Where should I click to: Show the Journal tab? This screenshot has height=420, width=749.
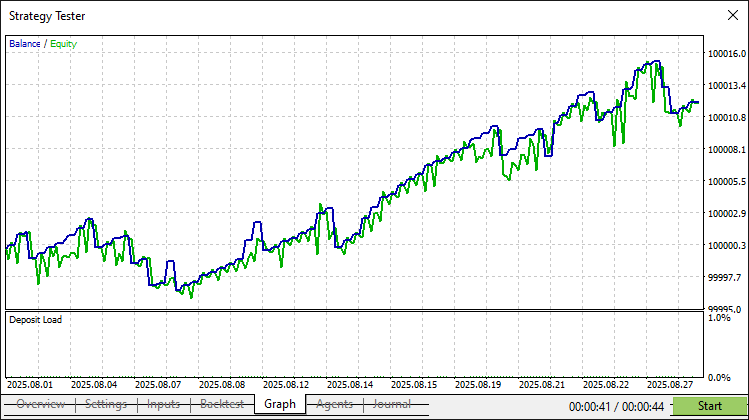point(392,404)
